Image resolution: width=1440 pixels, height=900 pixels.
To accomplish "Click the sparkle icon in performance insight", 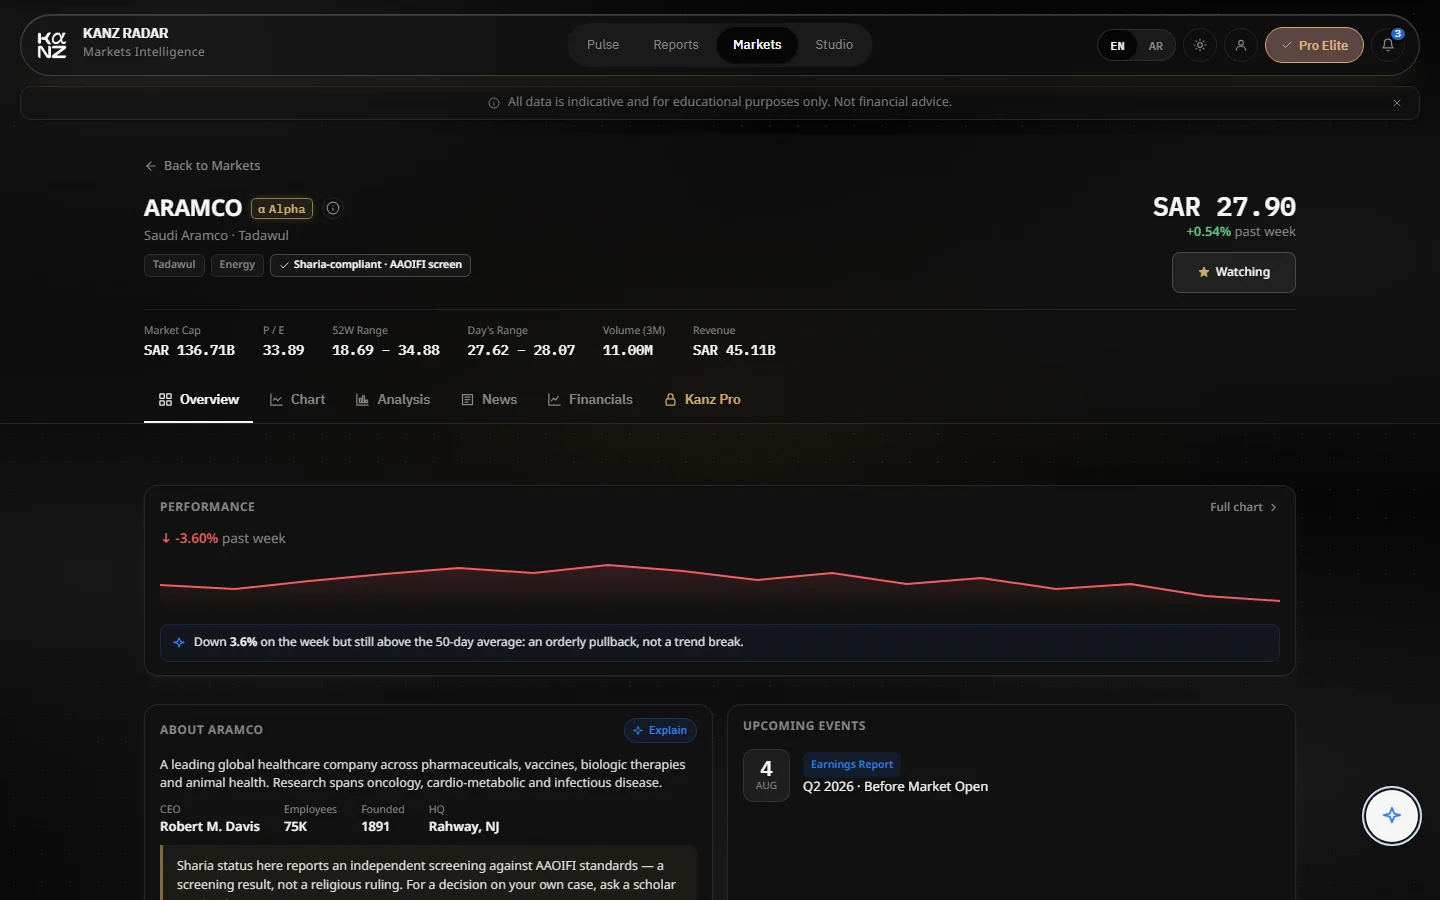I will point(179,642).
